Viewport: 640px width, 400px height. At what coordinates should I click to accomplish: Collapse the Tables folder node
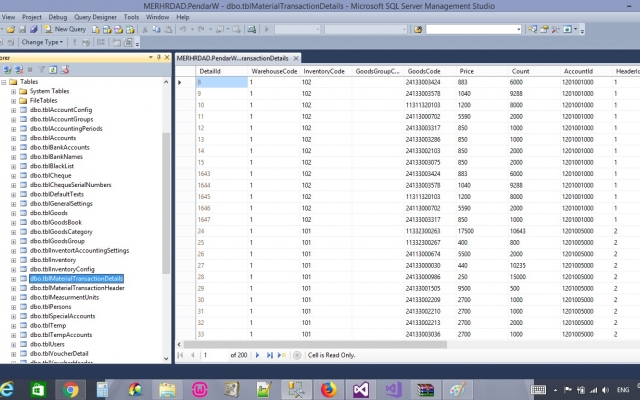(x=4, y=82)
